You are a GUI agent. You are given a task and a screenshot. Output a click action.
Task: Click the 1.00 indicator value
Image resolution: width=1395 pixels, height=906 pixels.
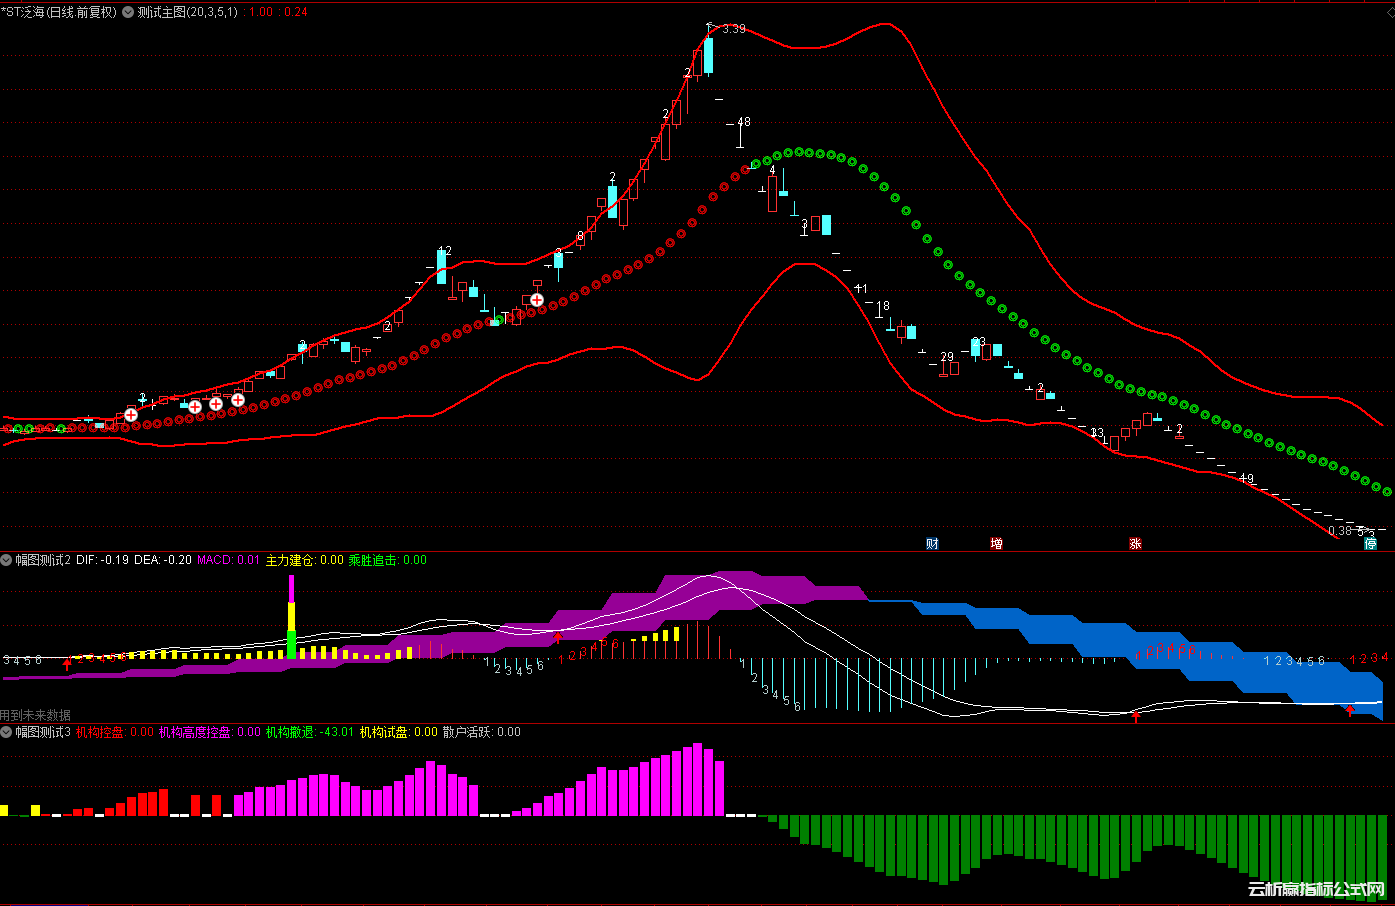coord(260,12)
